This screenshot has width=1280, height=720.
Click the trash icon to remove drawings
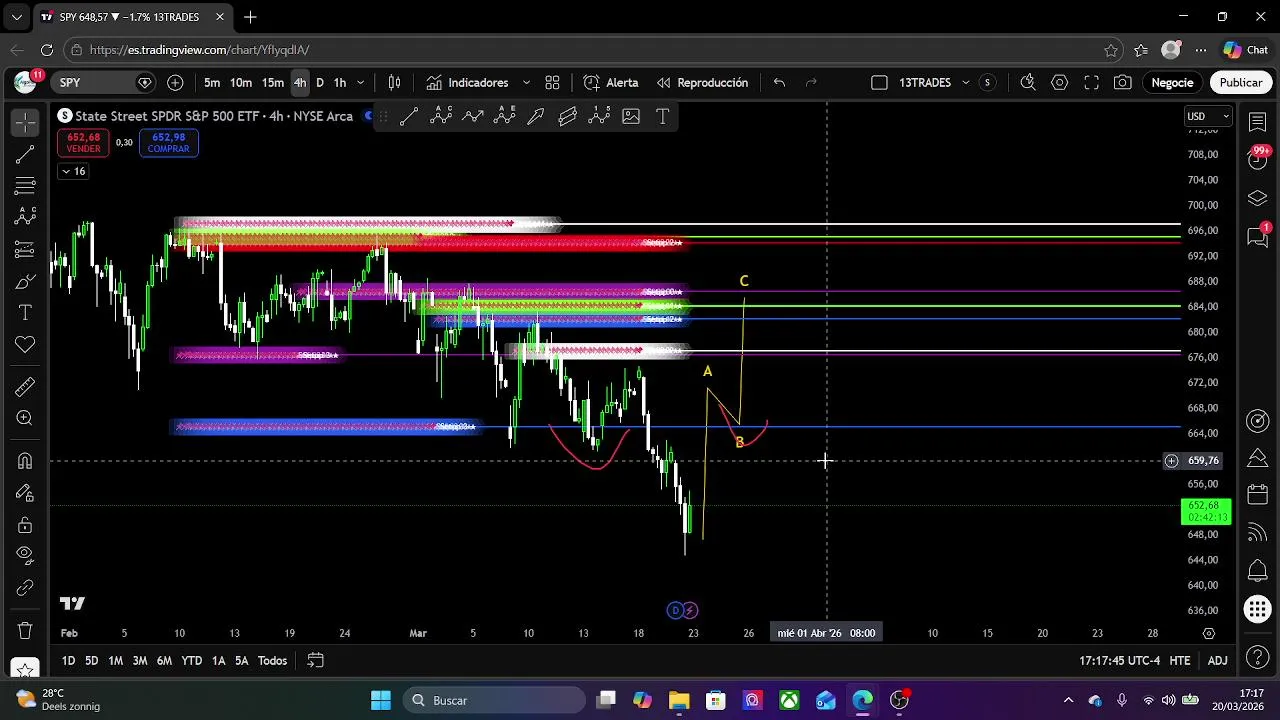click(x=25, y=631)
